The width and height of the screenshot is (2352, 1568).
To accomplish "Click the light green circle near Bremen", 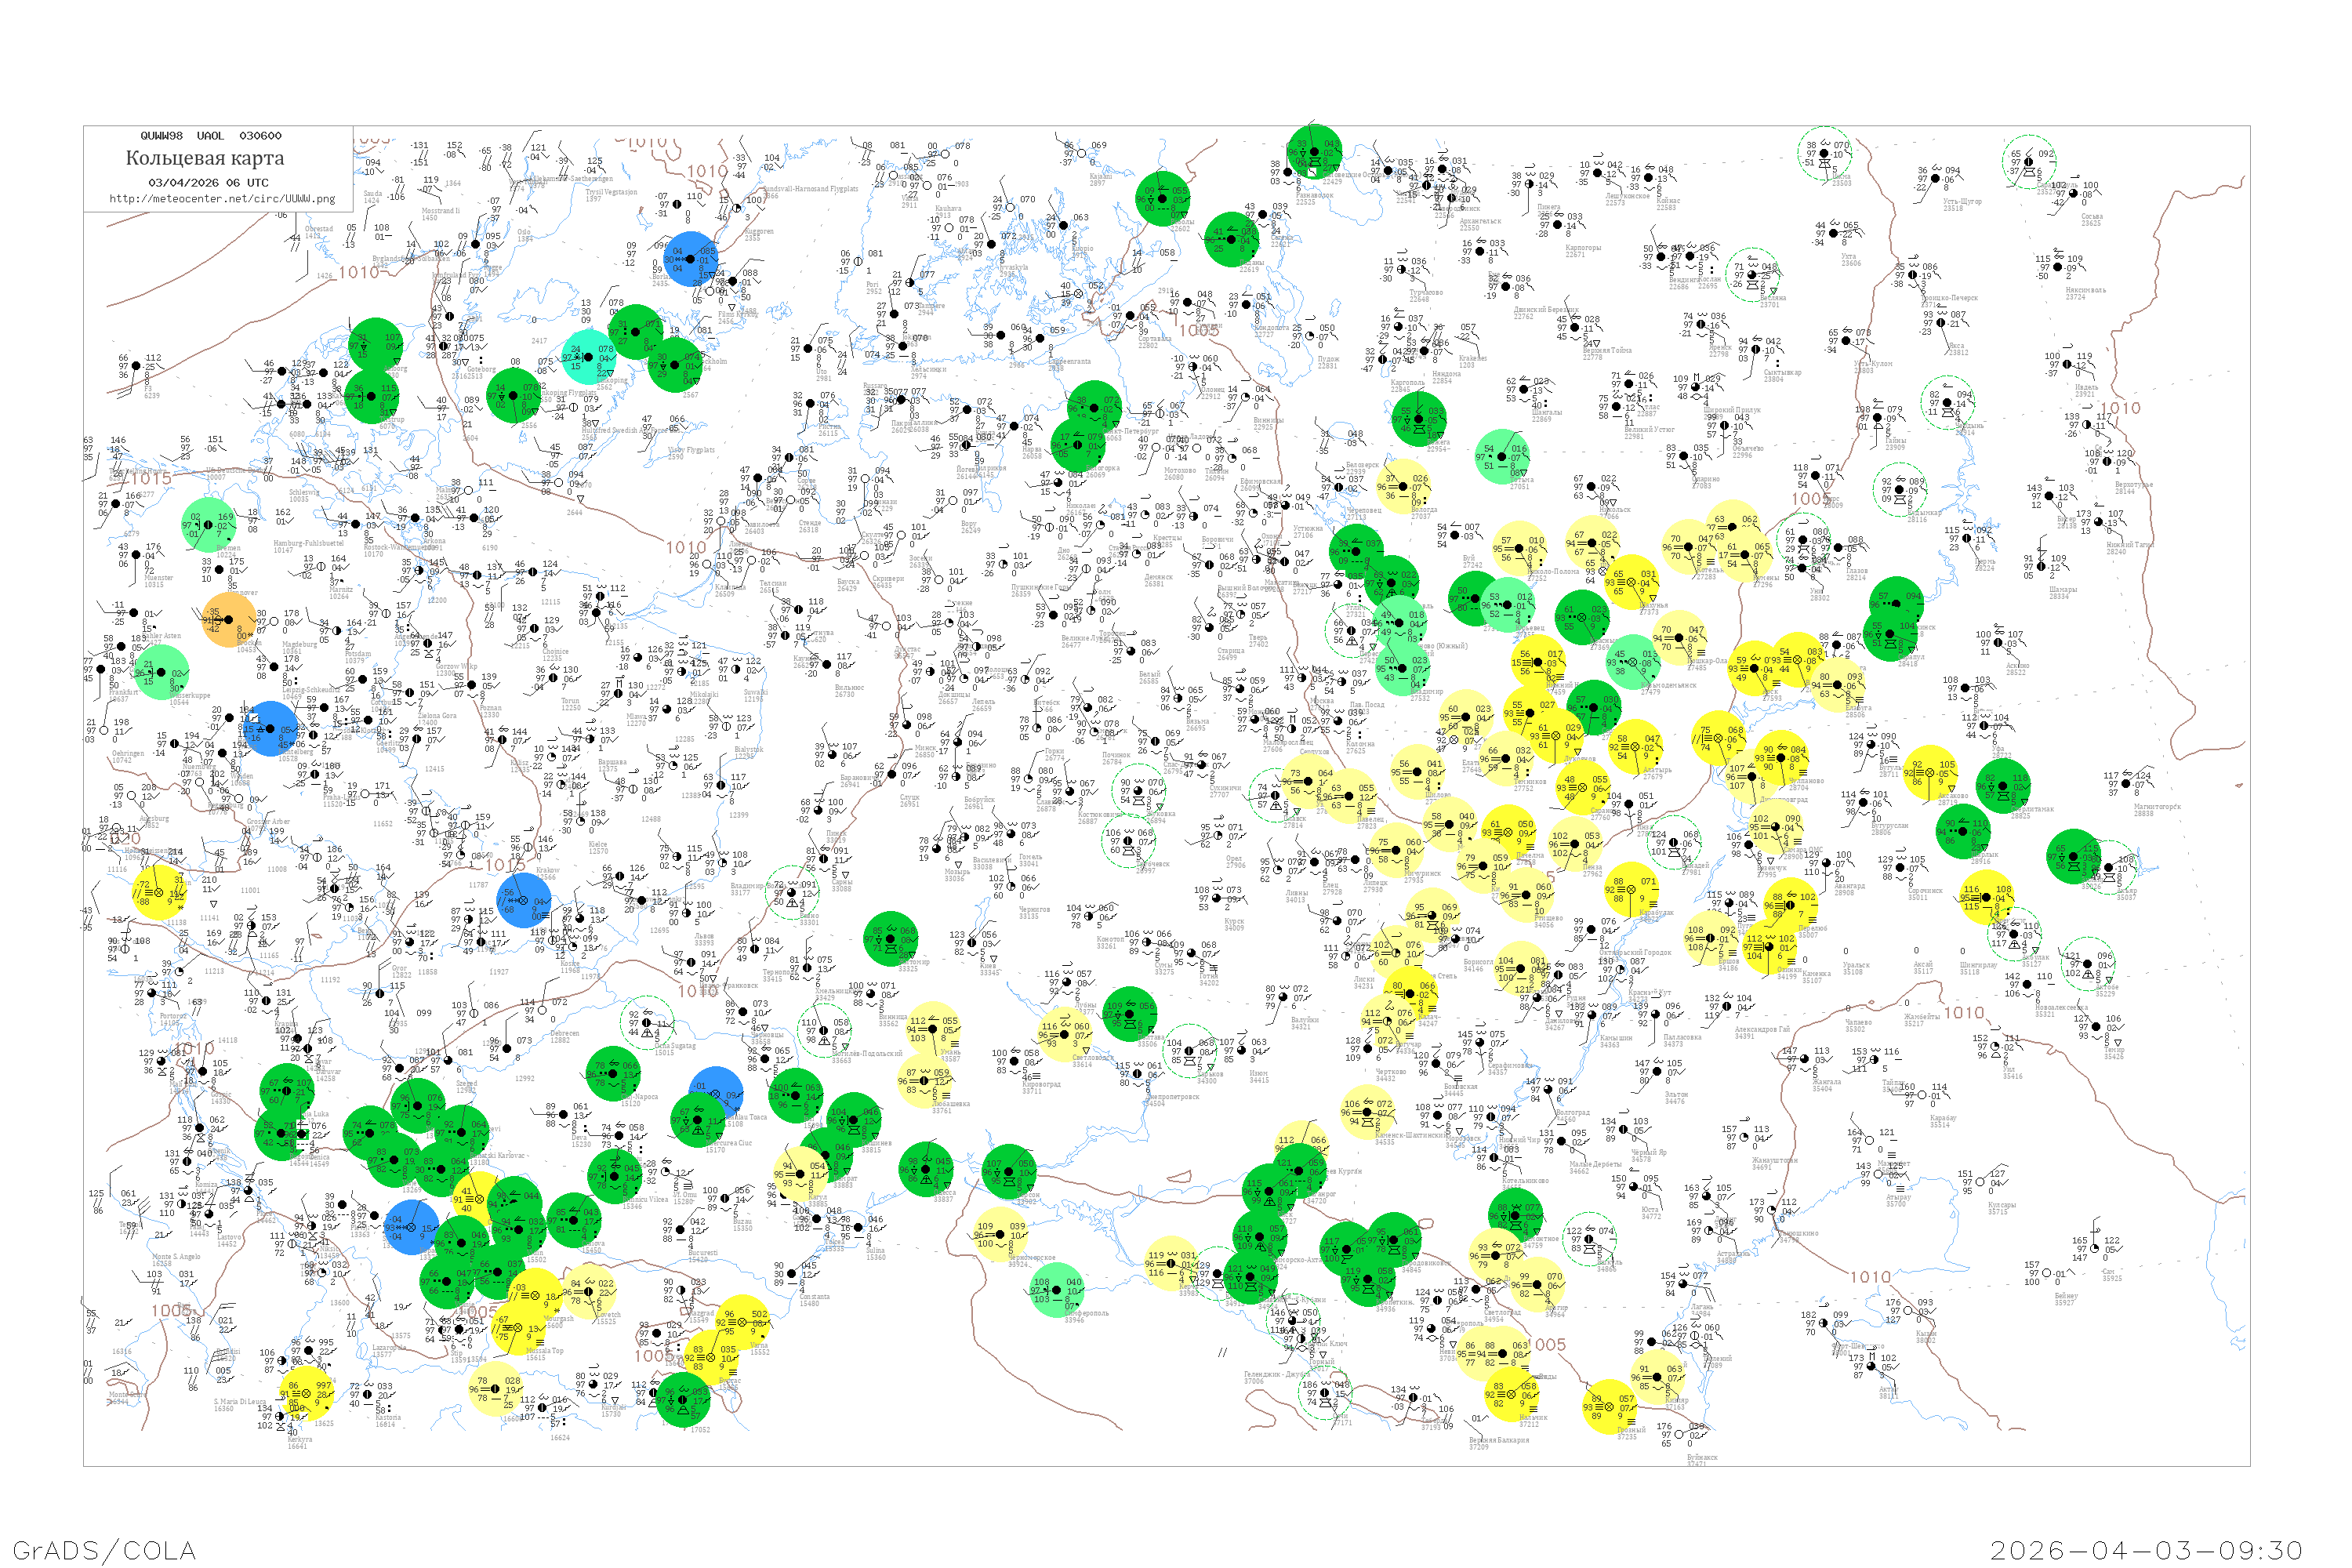I will point(208,524).
